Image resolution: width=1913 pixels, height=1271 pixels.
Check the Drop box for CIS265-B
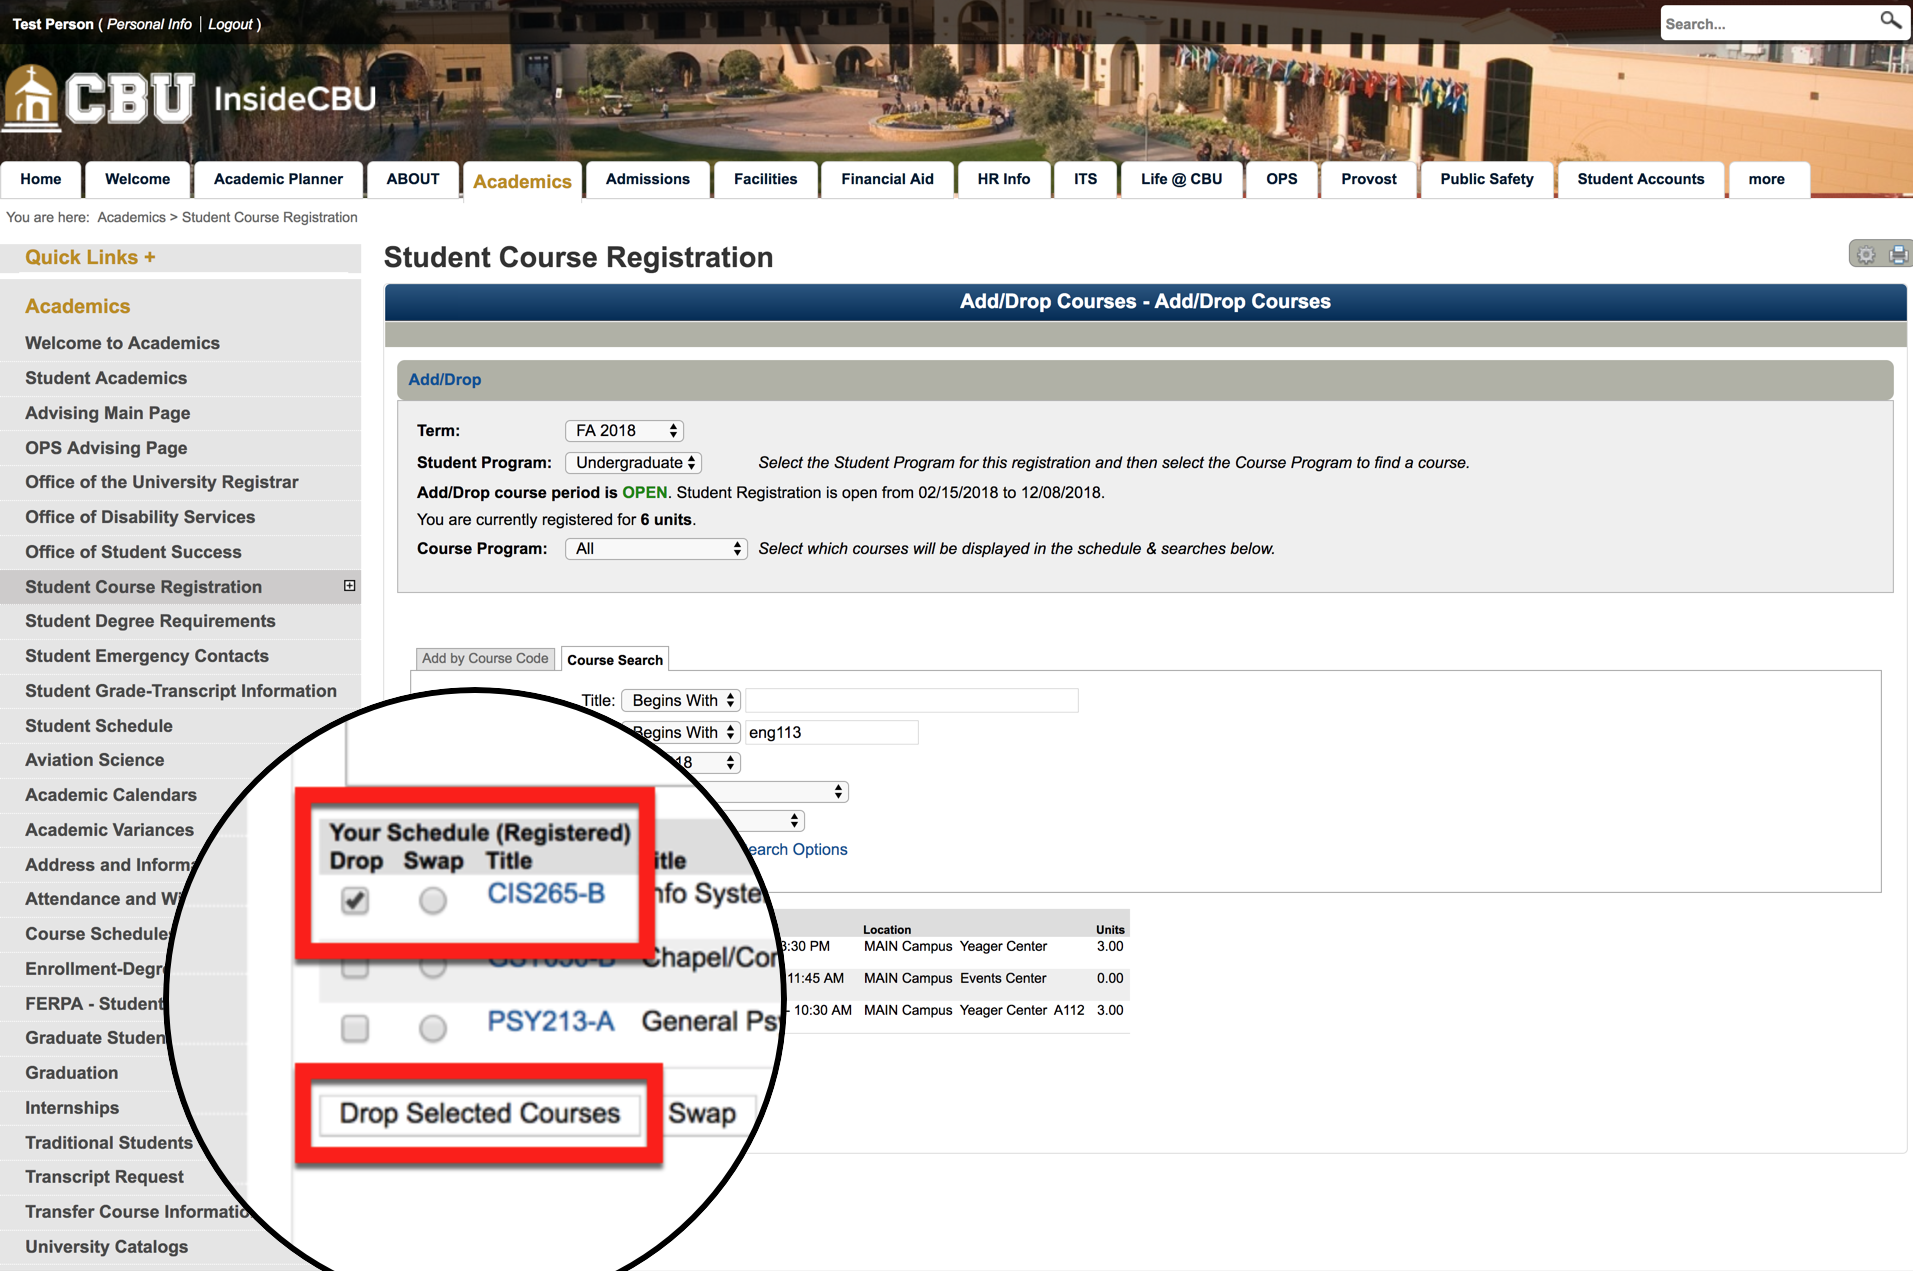tap(354, 900)
